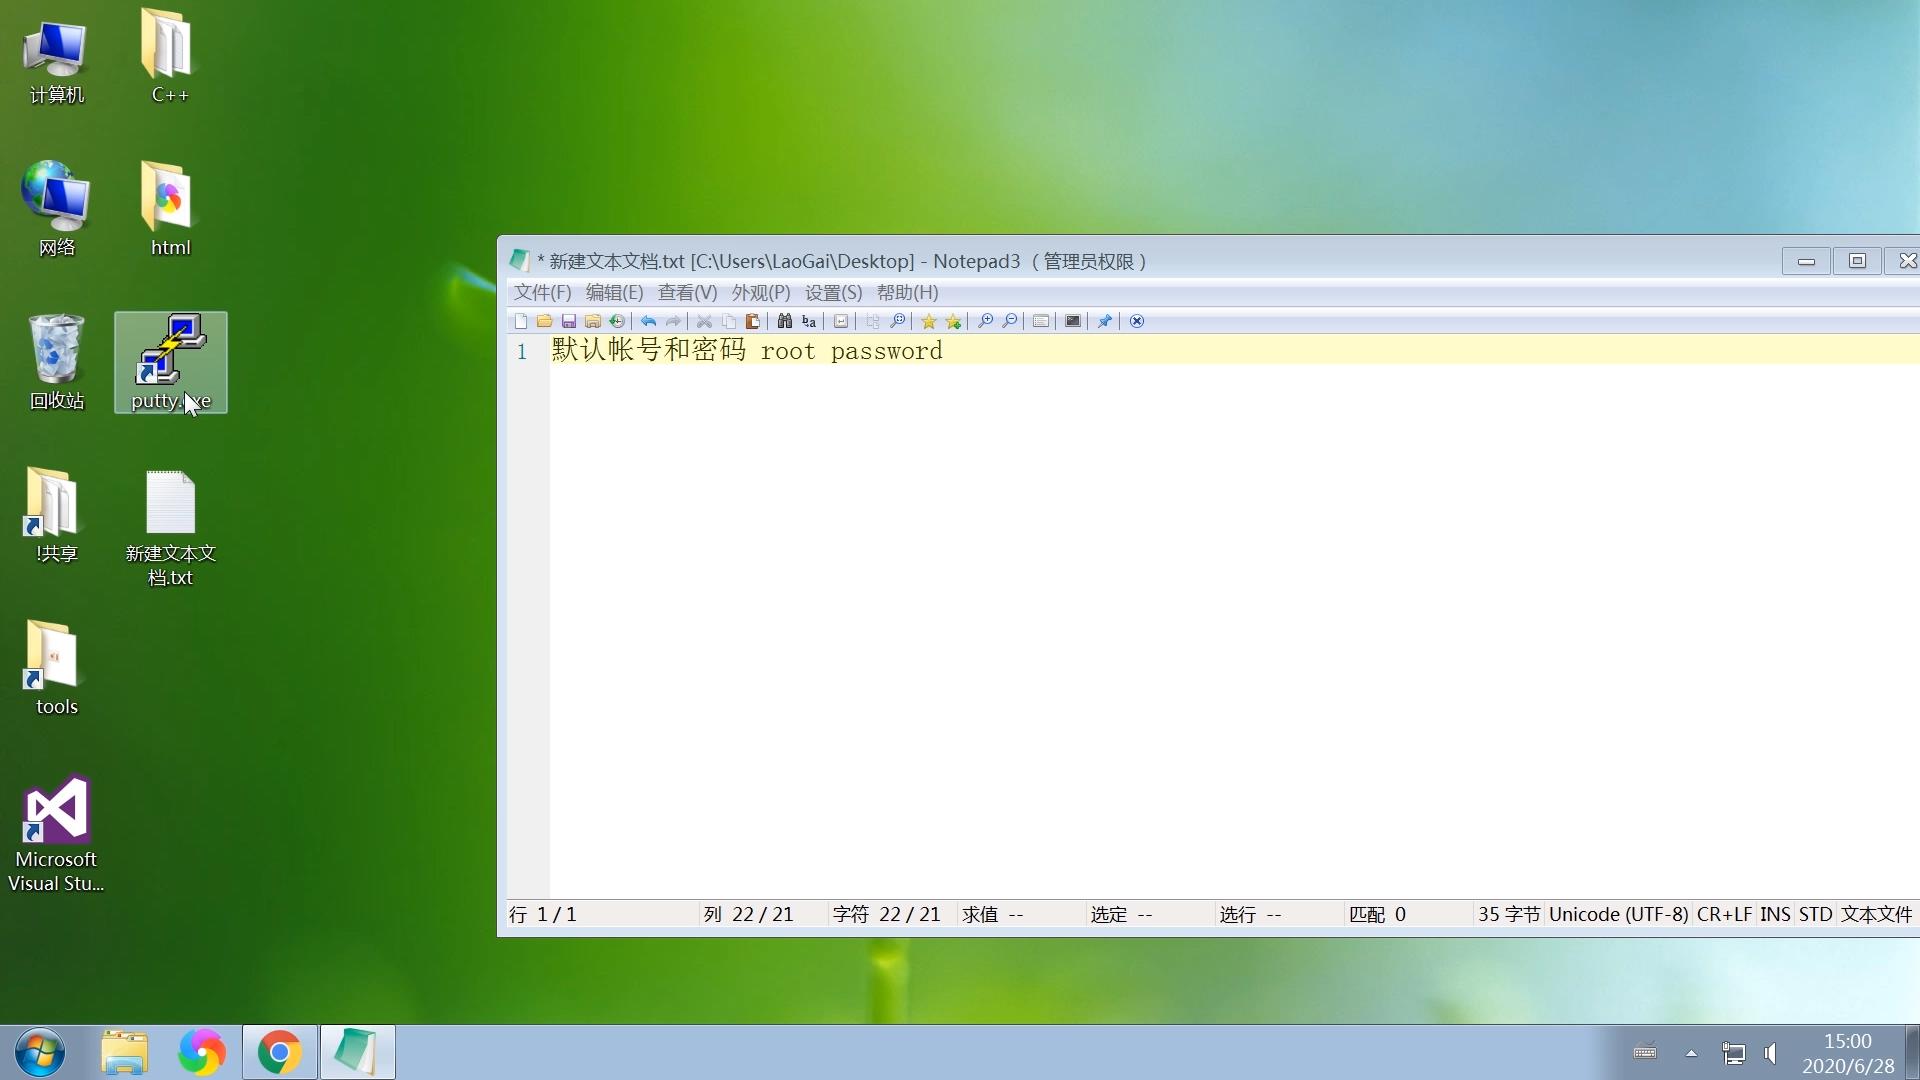The width and height of the screenshot is (1920, 1080).
Task: Open Find with binoculars icon
Action: coord(785,321)
